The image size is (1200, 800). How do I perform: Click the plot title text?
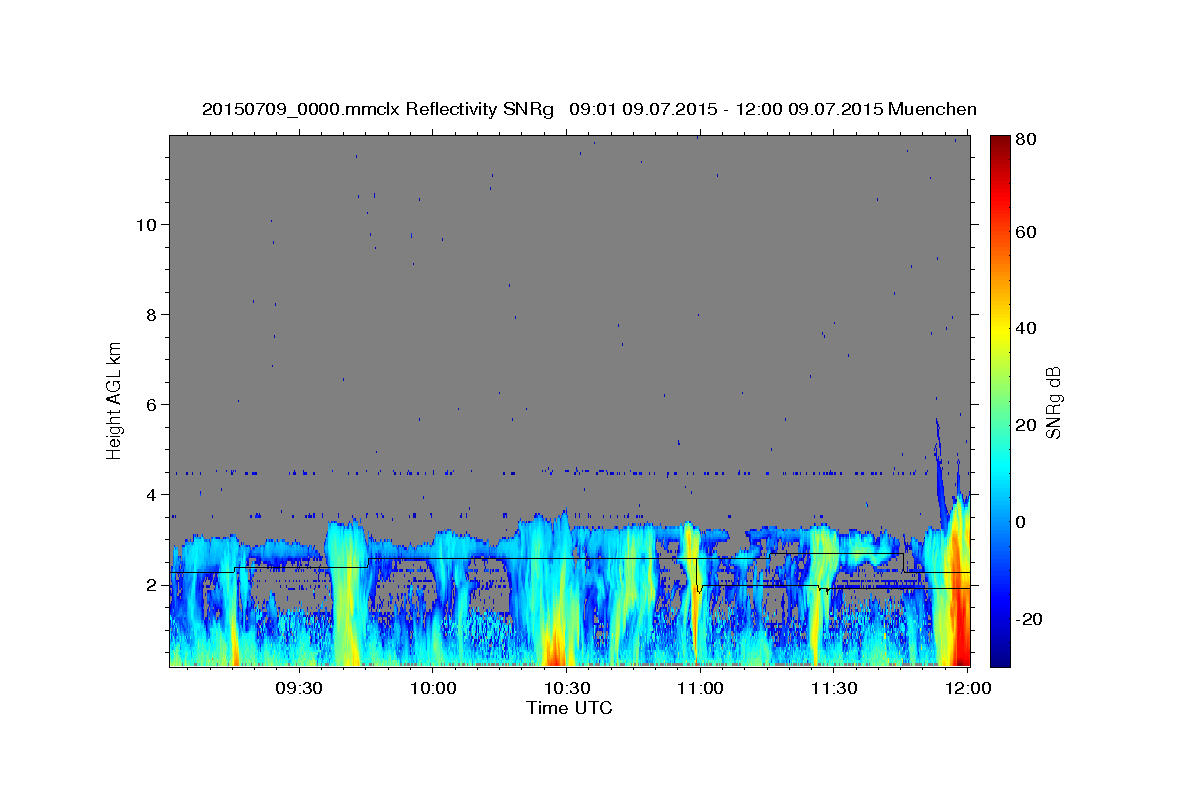[589, 109]
